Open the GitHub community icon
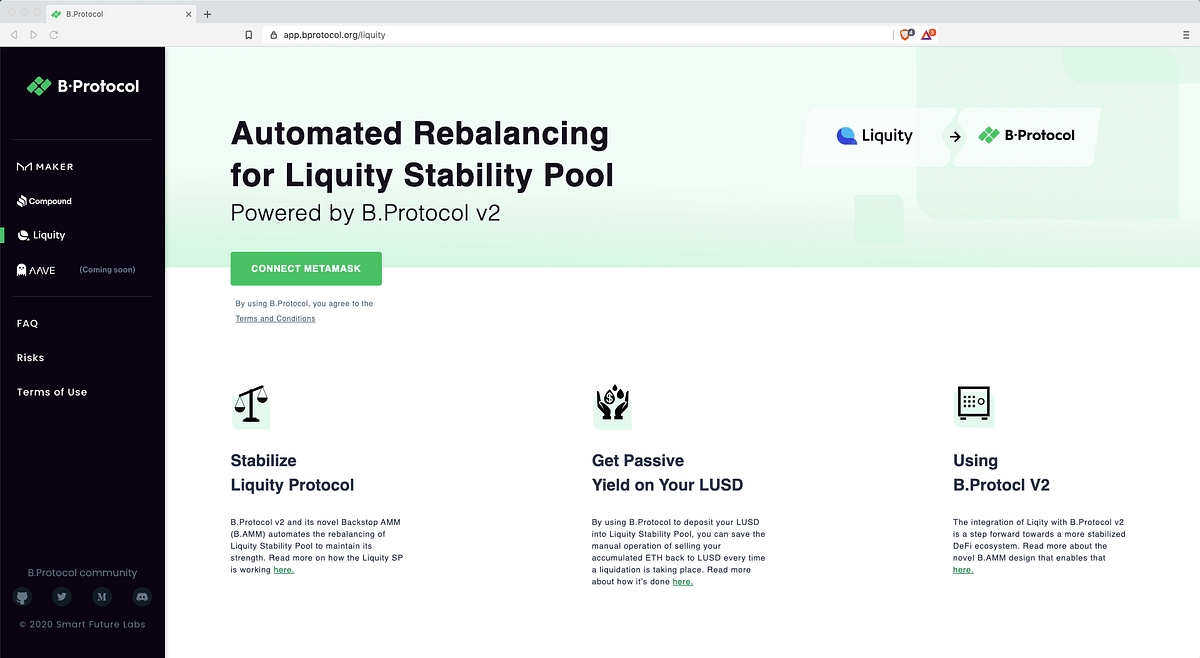The image size is (1200, 658). click(x=22, y=597)
